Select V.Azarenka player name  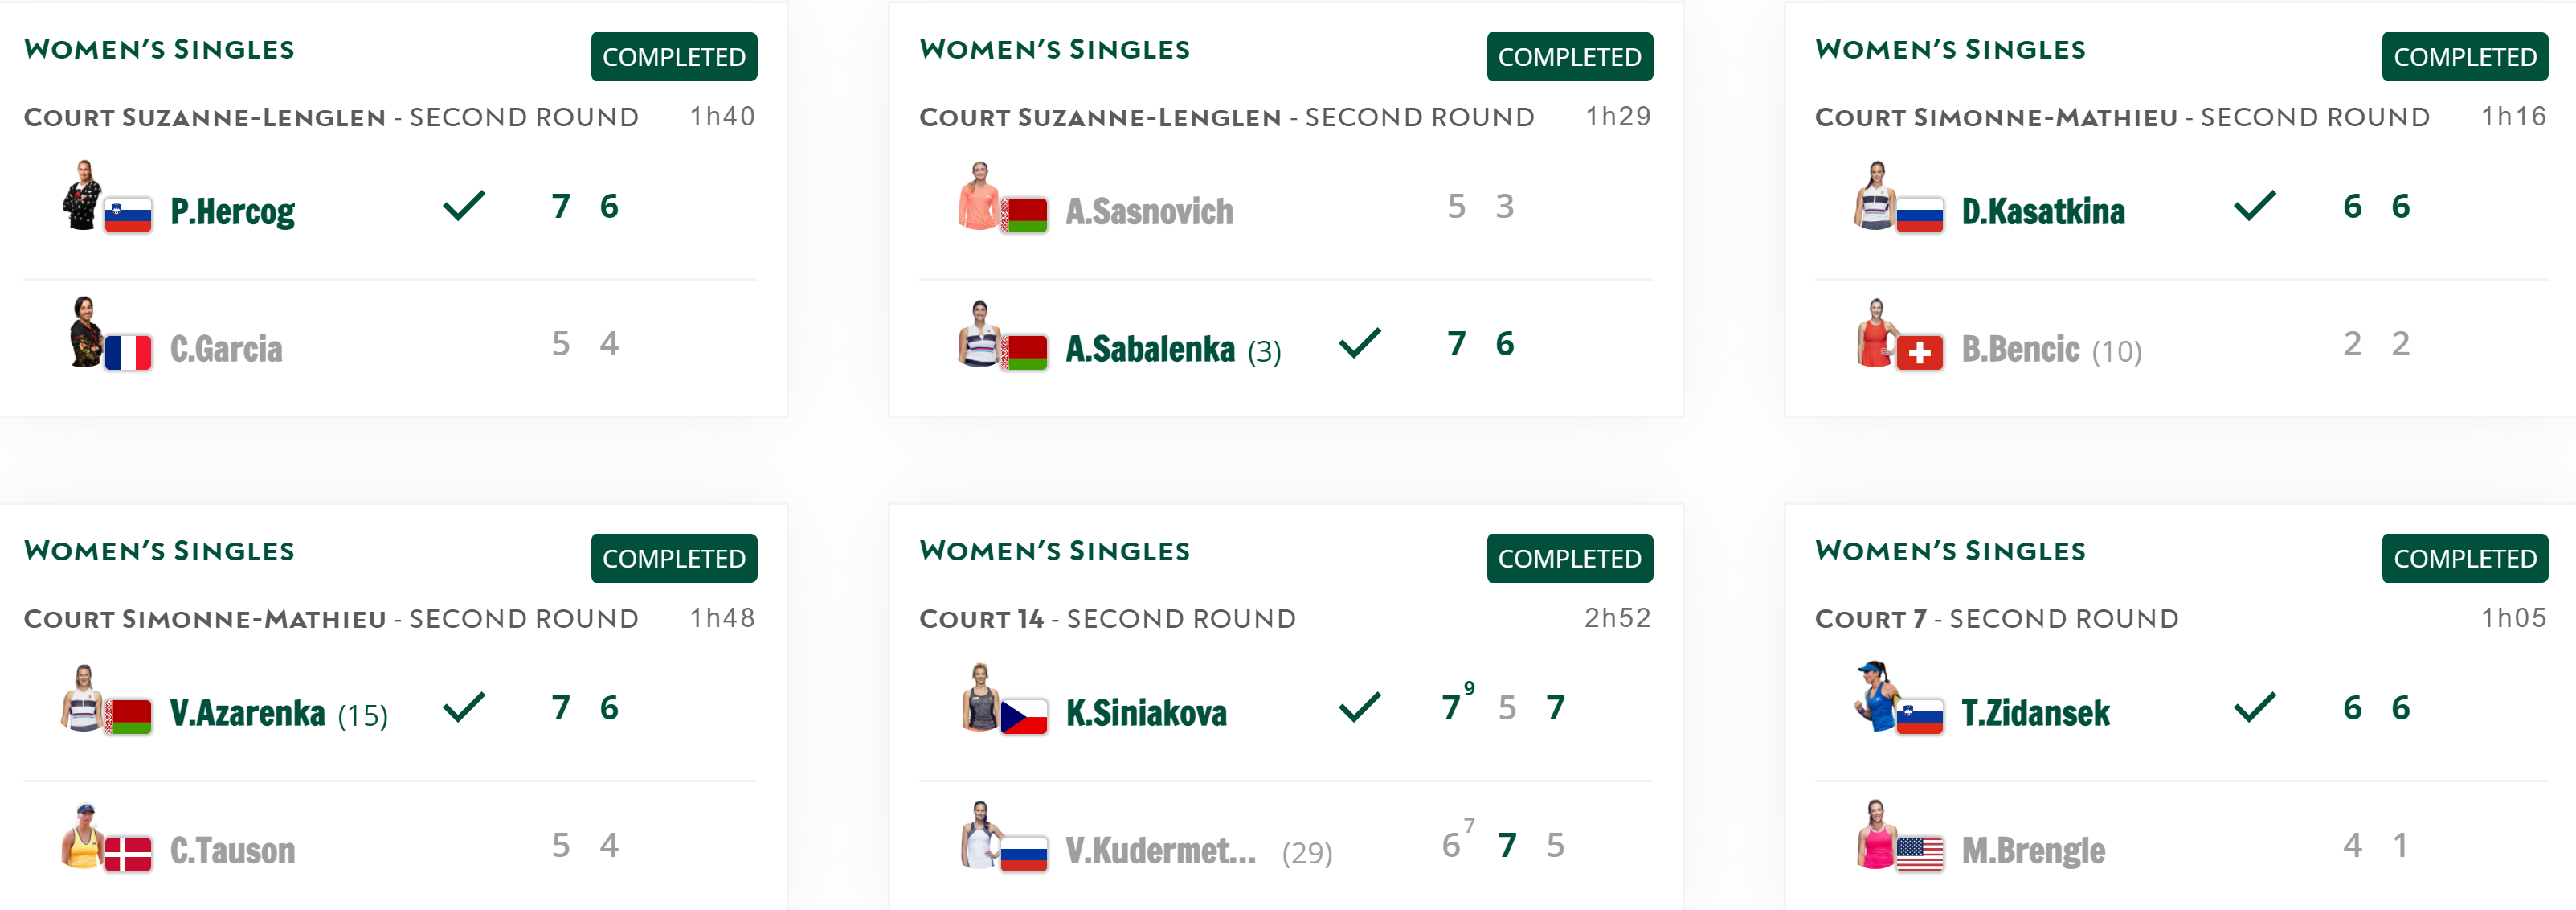pos(247,713)
